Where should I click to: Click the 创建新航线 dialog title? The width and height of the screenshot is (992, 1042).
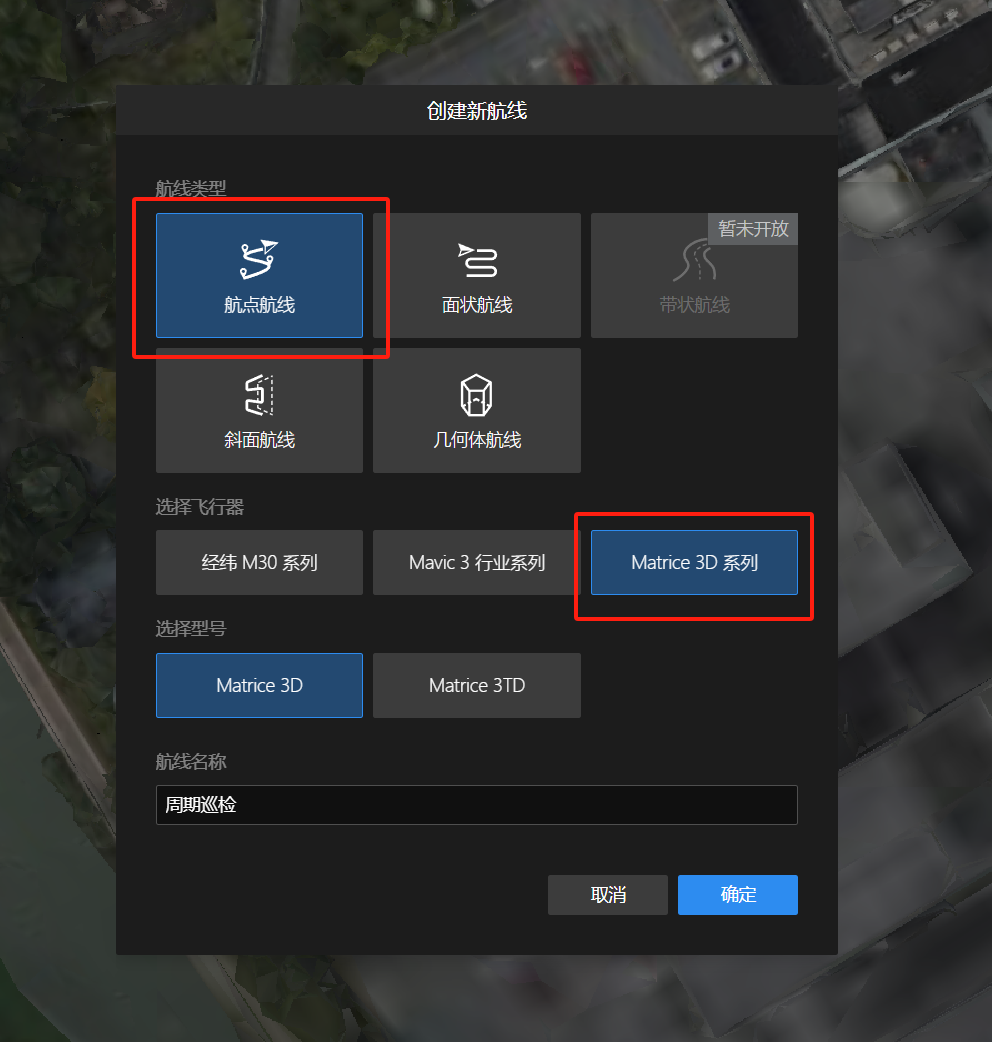pyautogui.click(x=476, y=110)
